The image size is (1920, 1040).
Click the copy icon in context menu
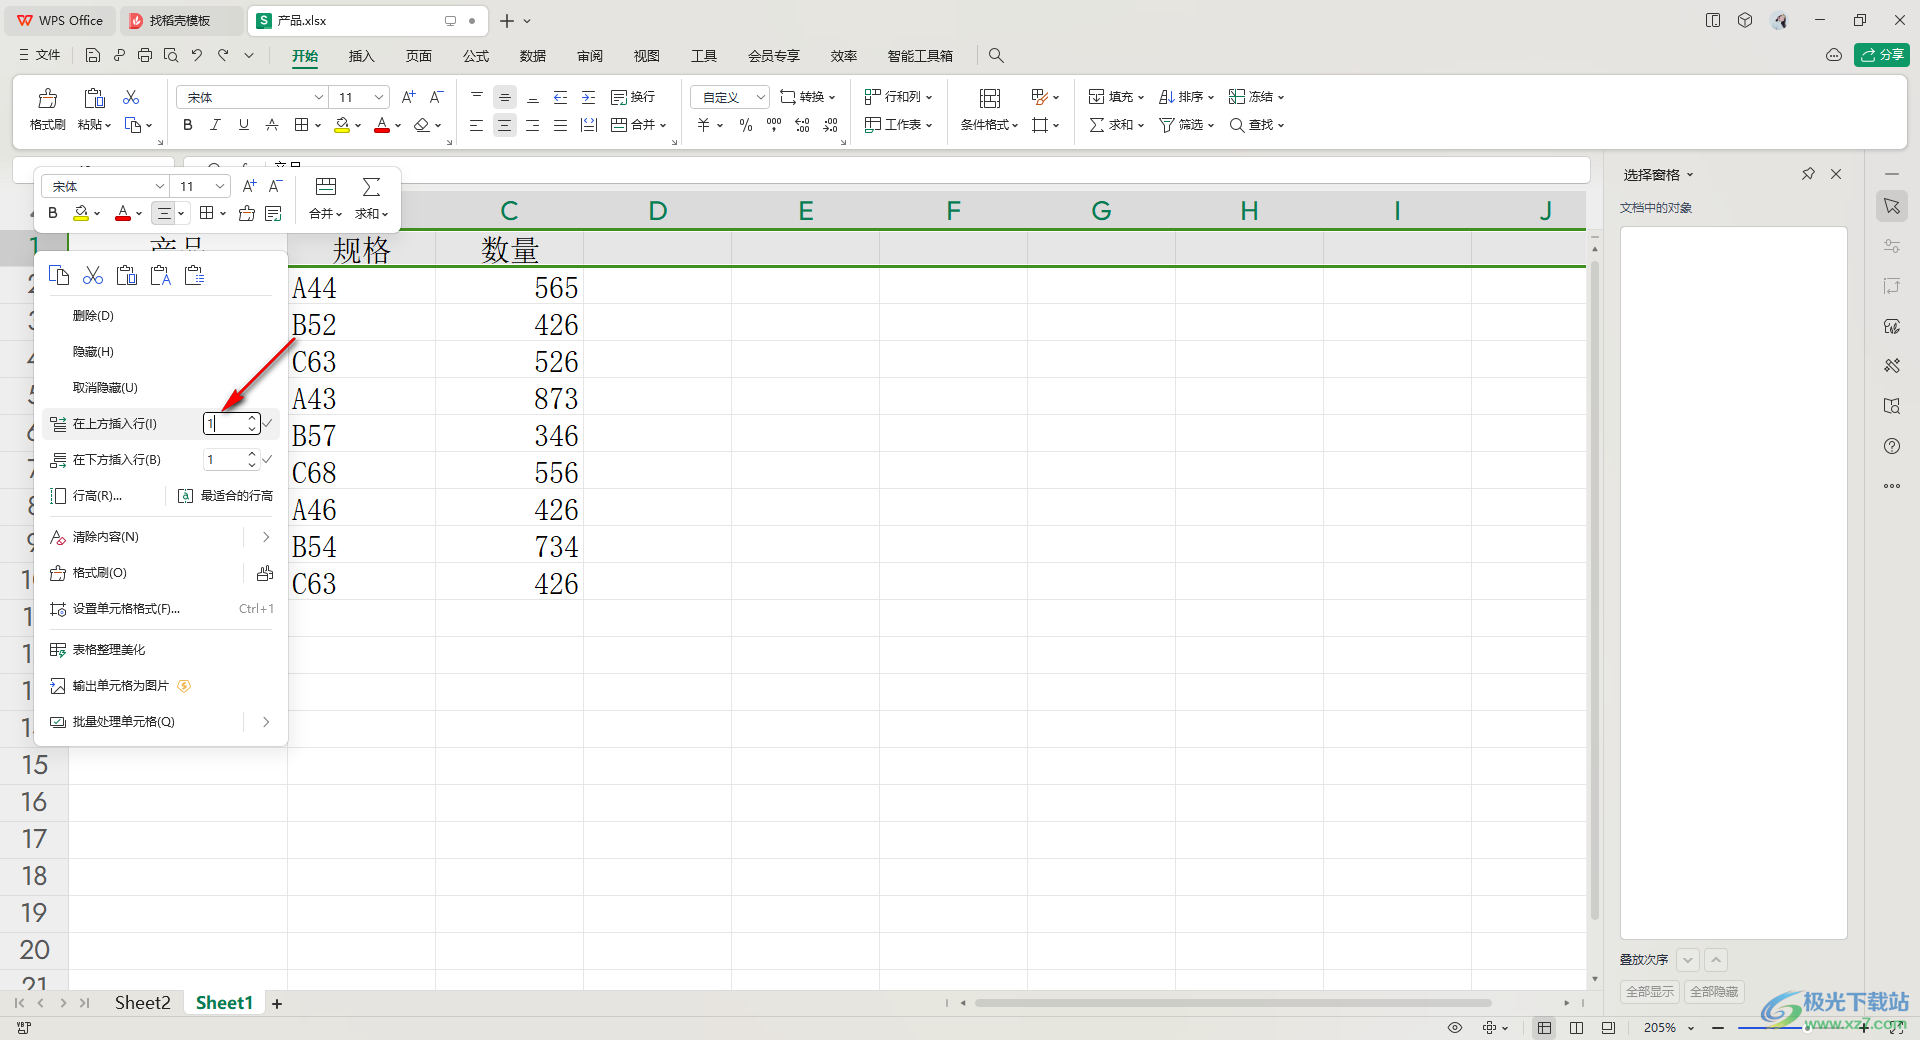tap(59, 275)
